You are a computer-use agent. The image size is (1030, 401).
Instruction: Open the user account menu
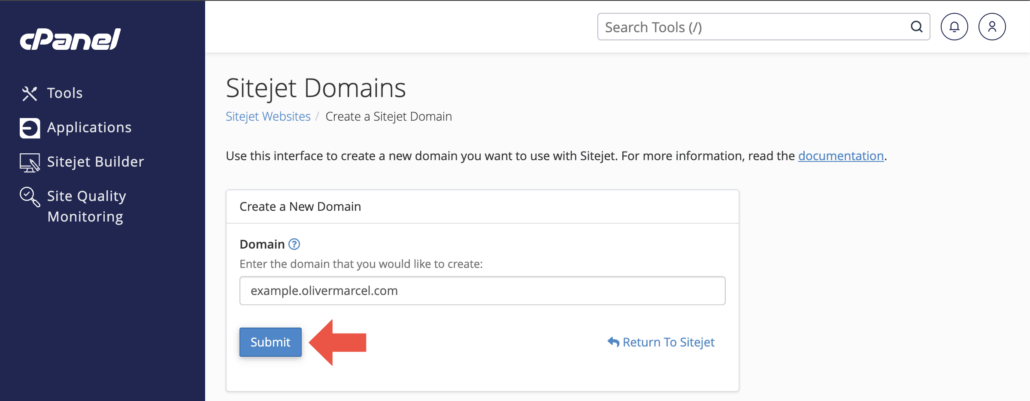point(992,28)
